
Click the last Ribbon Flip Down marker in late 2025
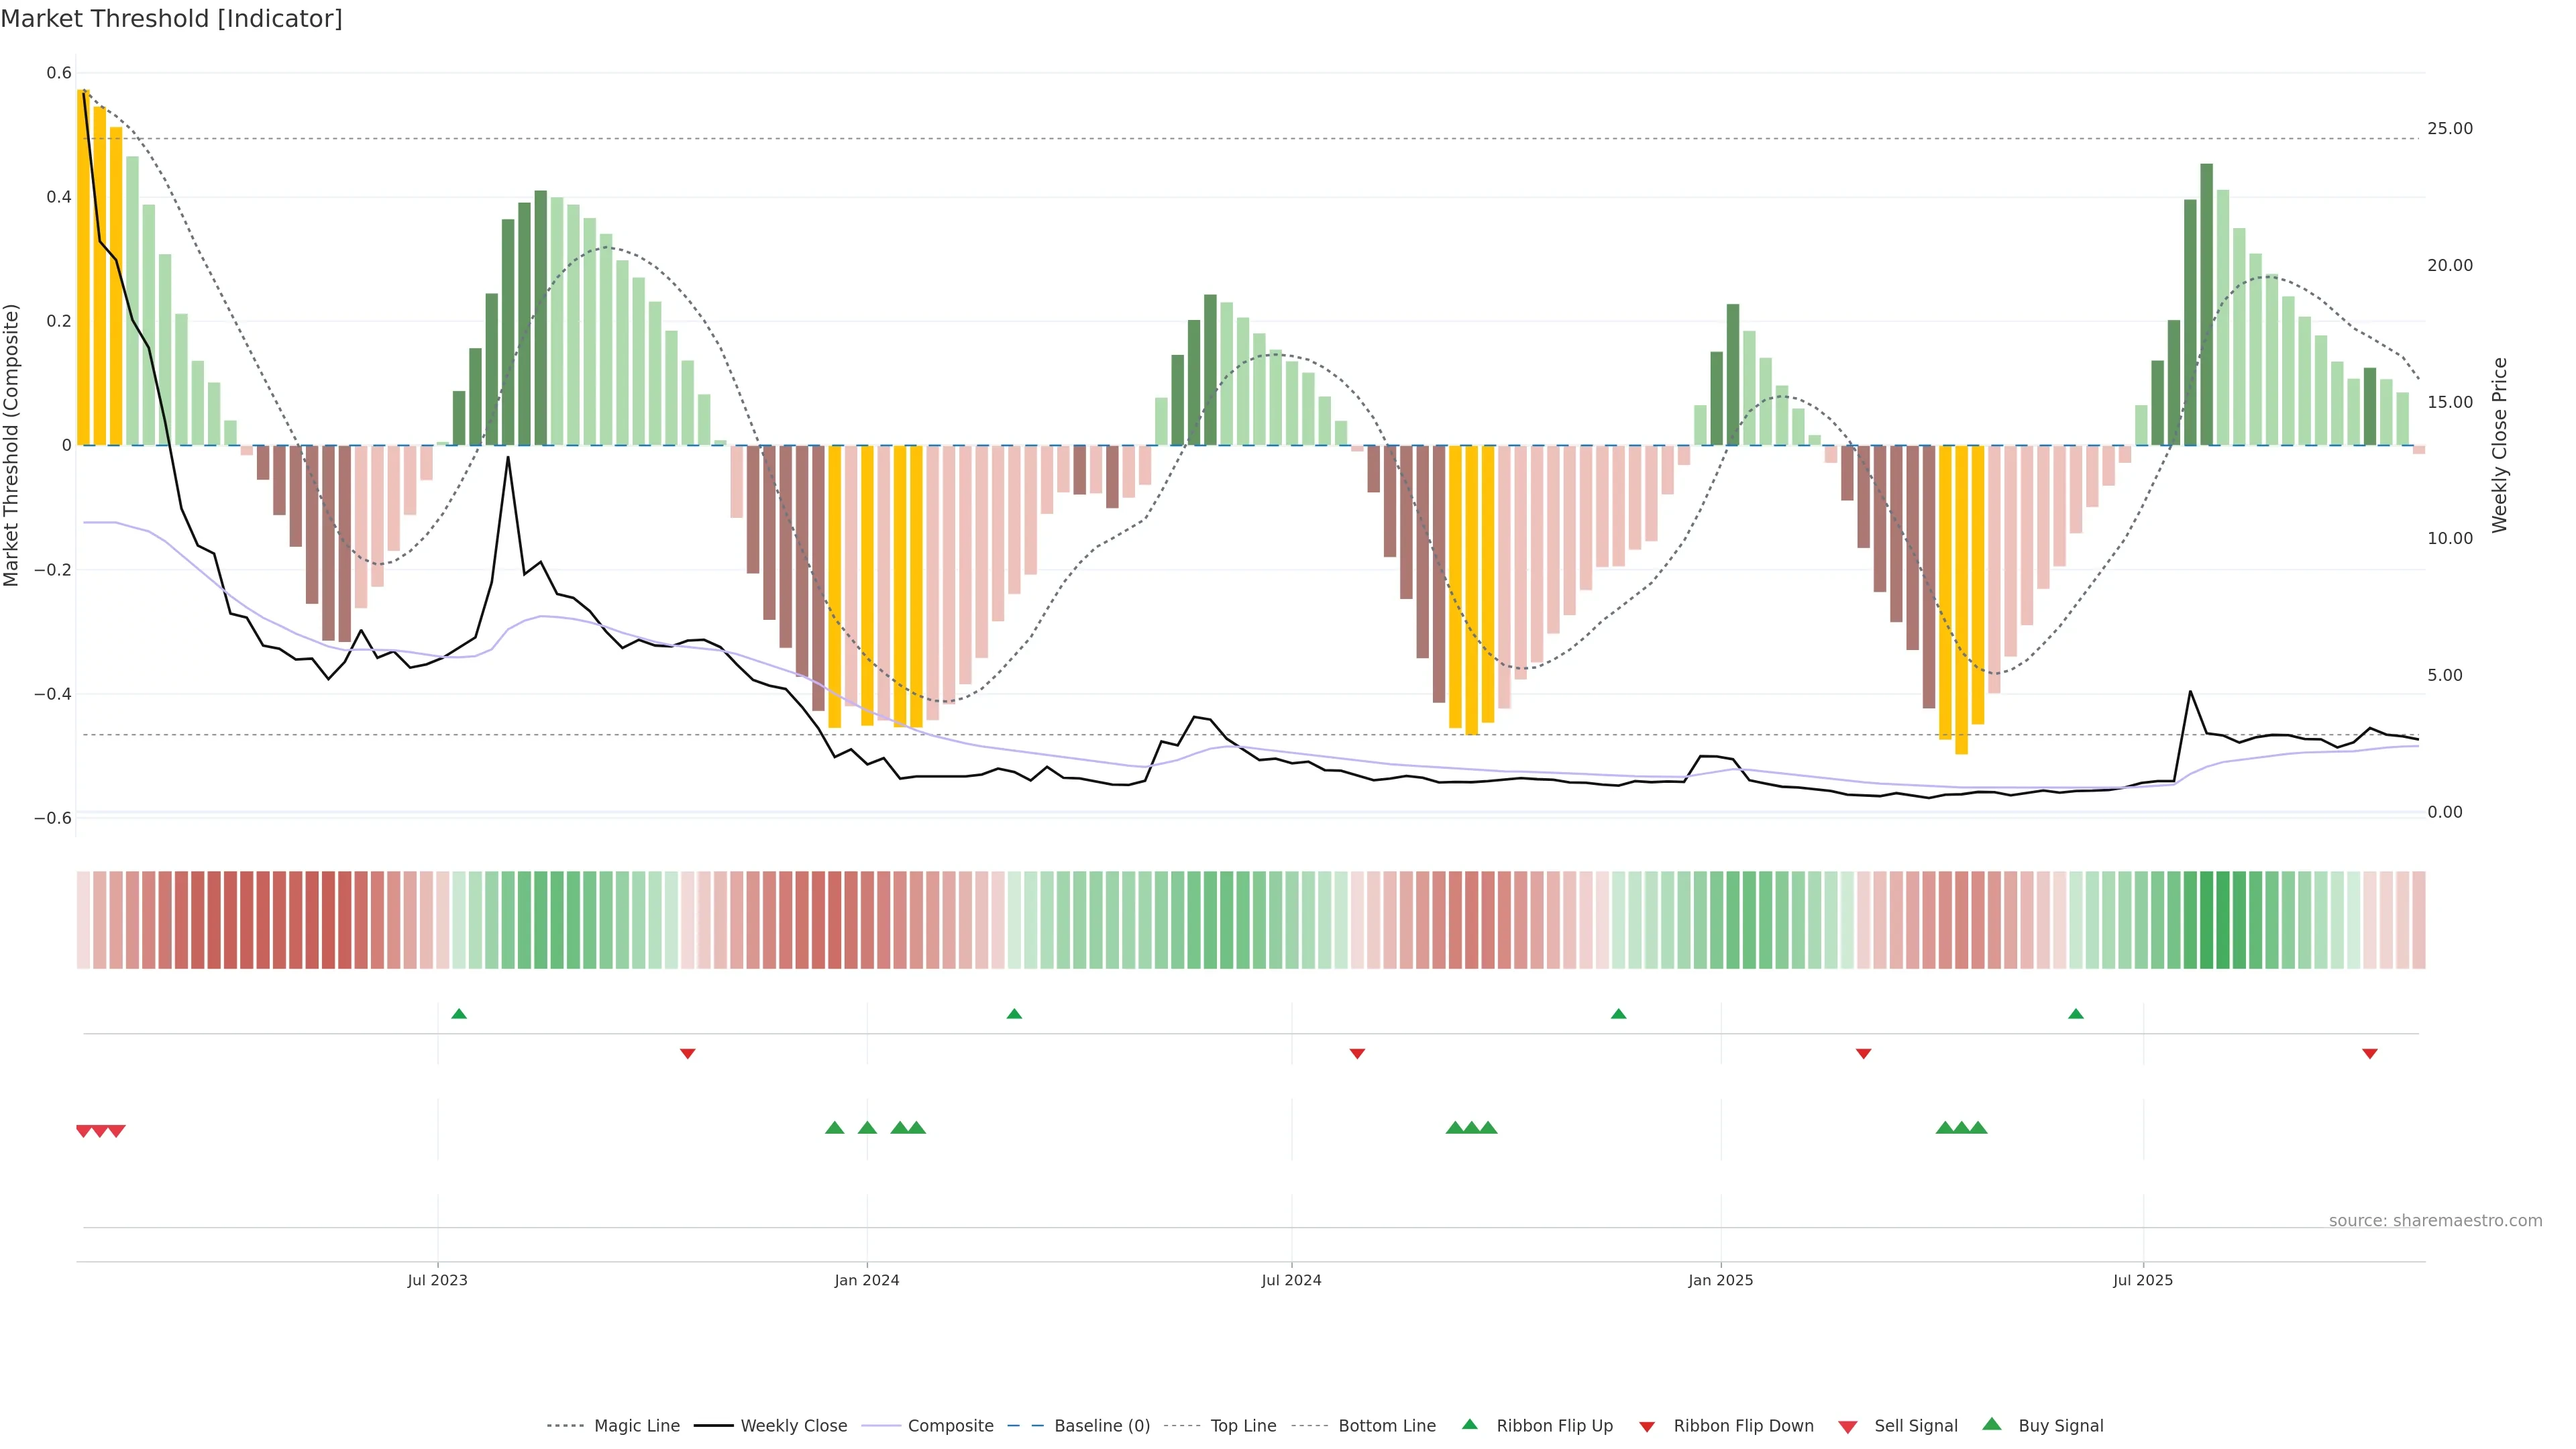[2369, 1053]
